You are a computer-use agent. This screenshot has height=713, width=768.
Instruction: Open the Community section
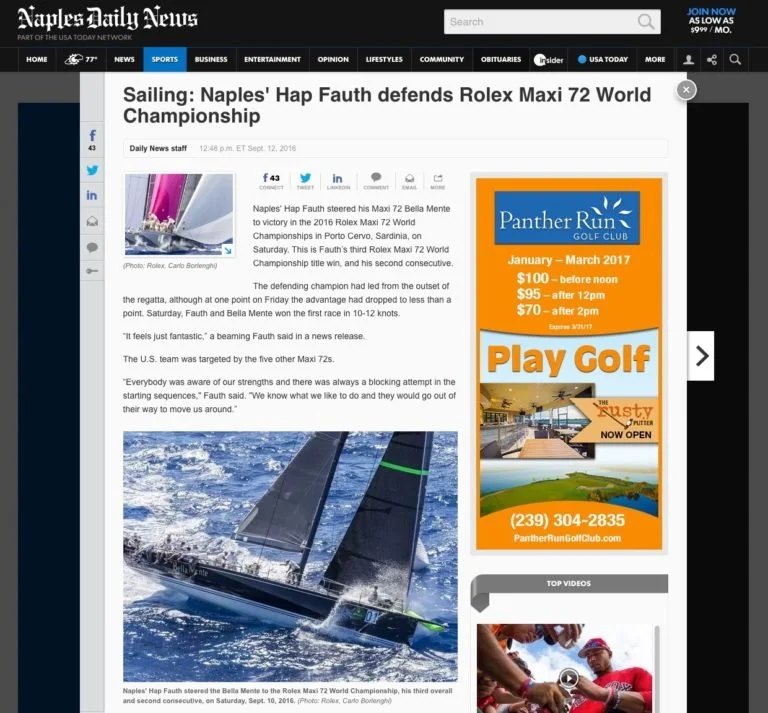pyautogui.click(x=442, y=59)
